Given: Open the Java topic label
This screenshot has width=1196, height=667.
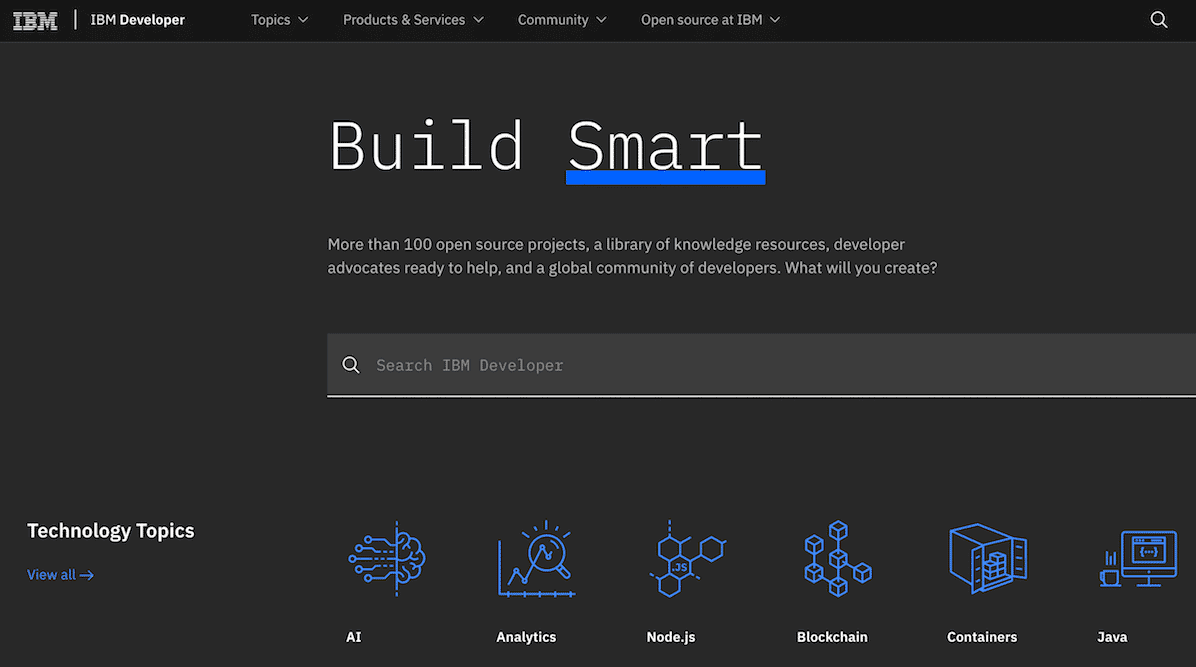Looking at the screenshot, I should (x=1111, y=637).
